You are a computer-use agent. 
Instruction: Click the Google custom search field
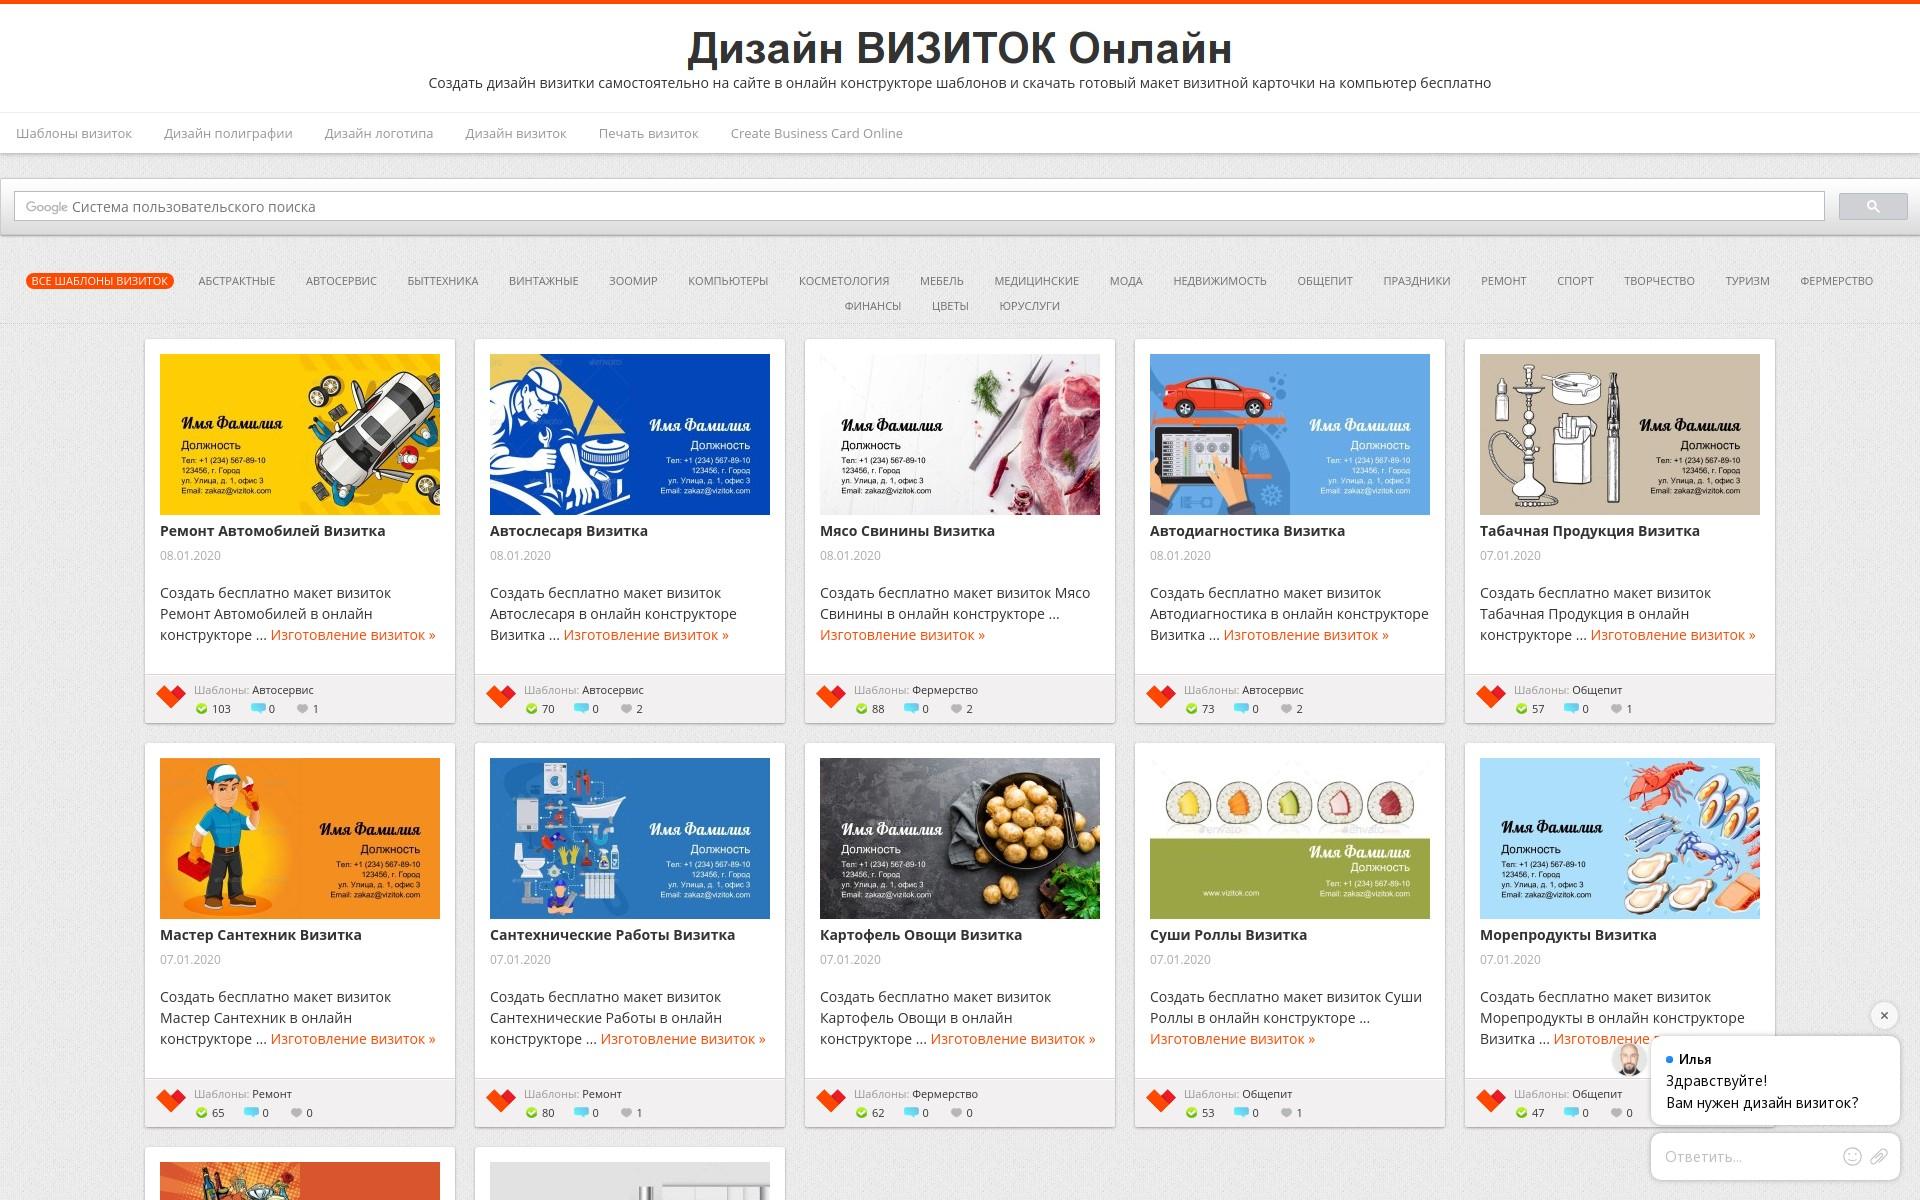919,207
